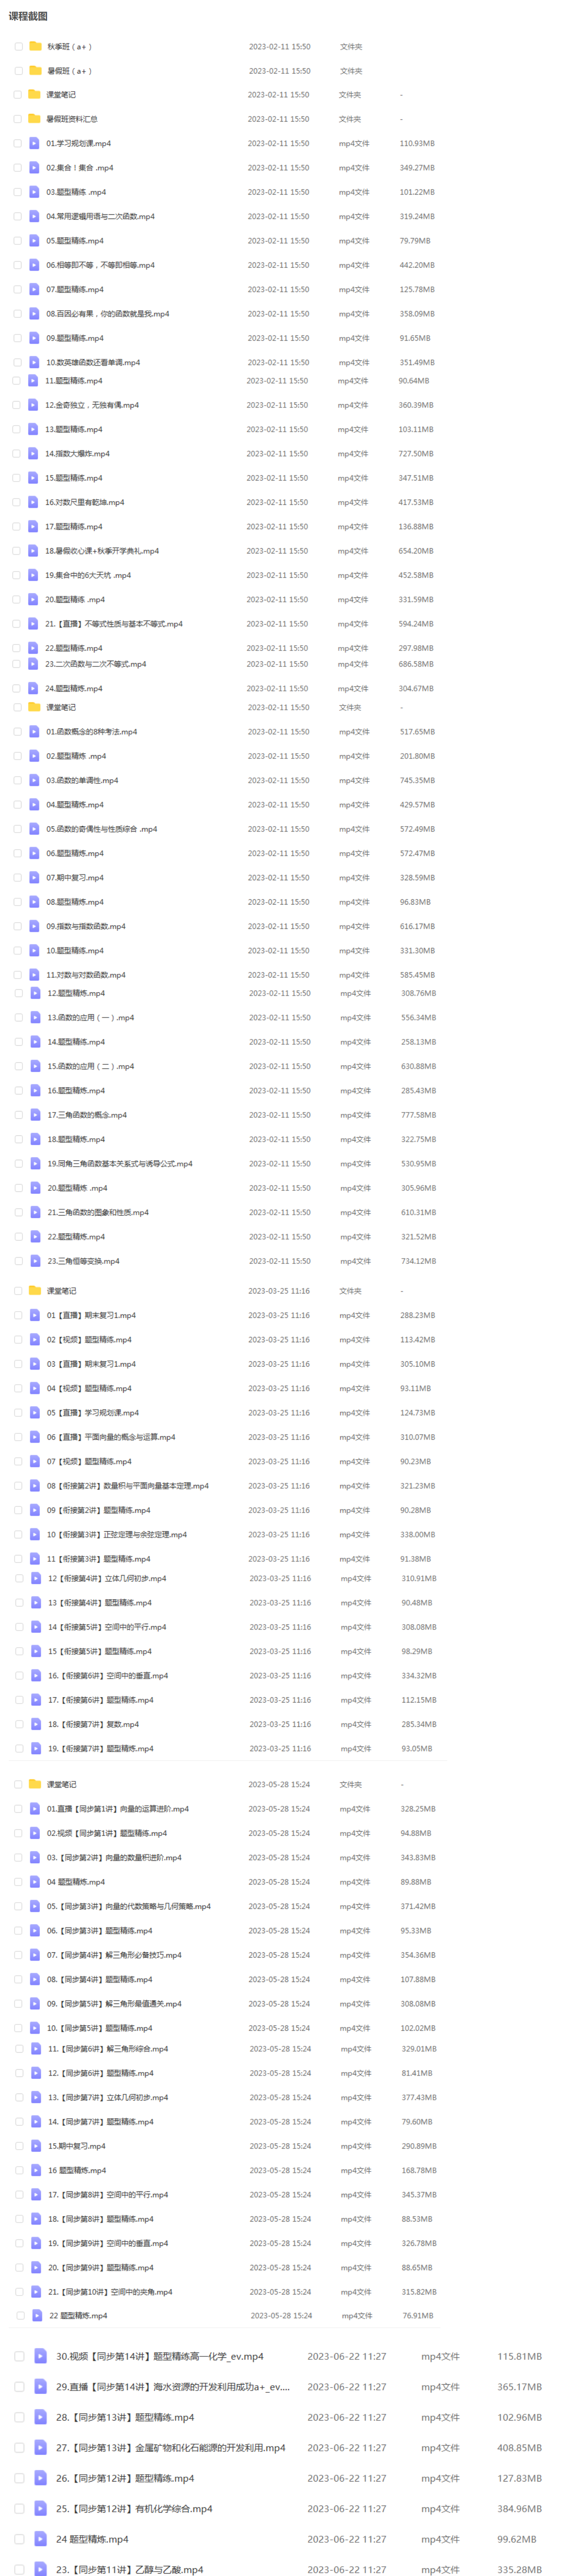The width and height of the screenshot is (566, 2576).
Task: Check the box for 17.三角函数的概念.mp4
Action: (19, 1115)
